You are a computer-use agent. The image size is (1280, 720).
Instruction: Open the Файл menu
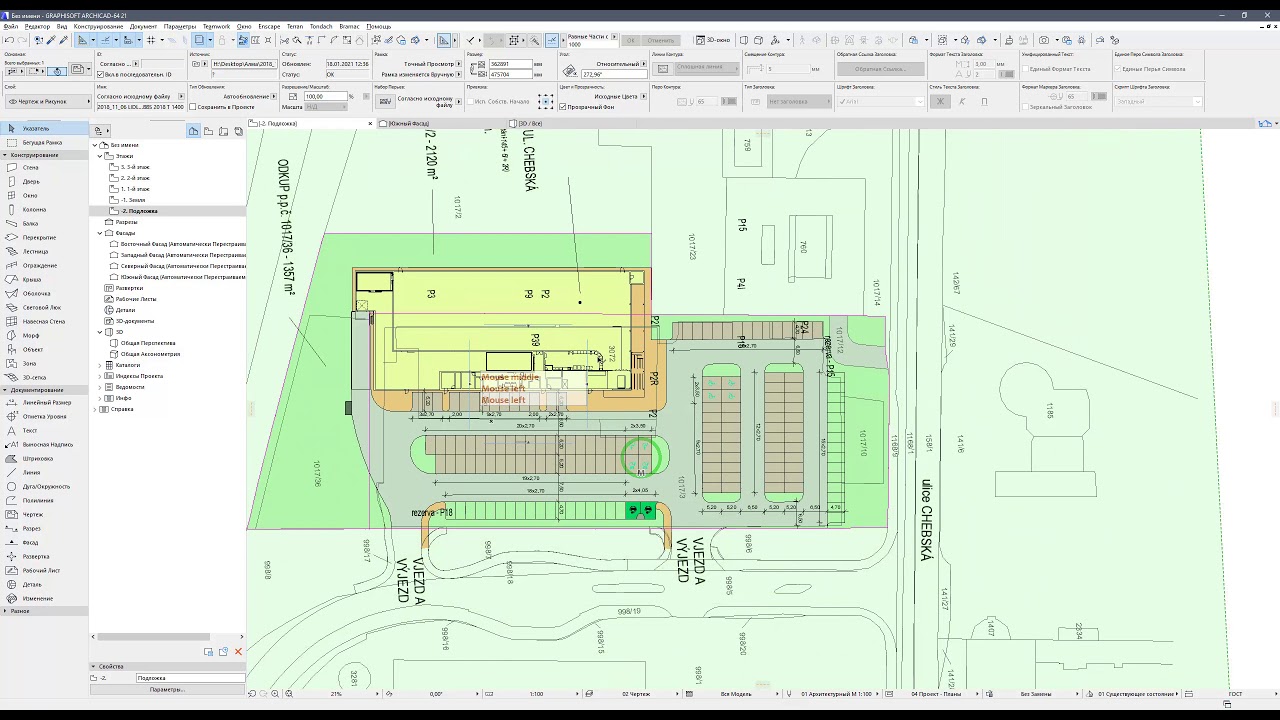pyautogui.click(x=11, y=27)
